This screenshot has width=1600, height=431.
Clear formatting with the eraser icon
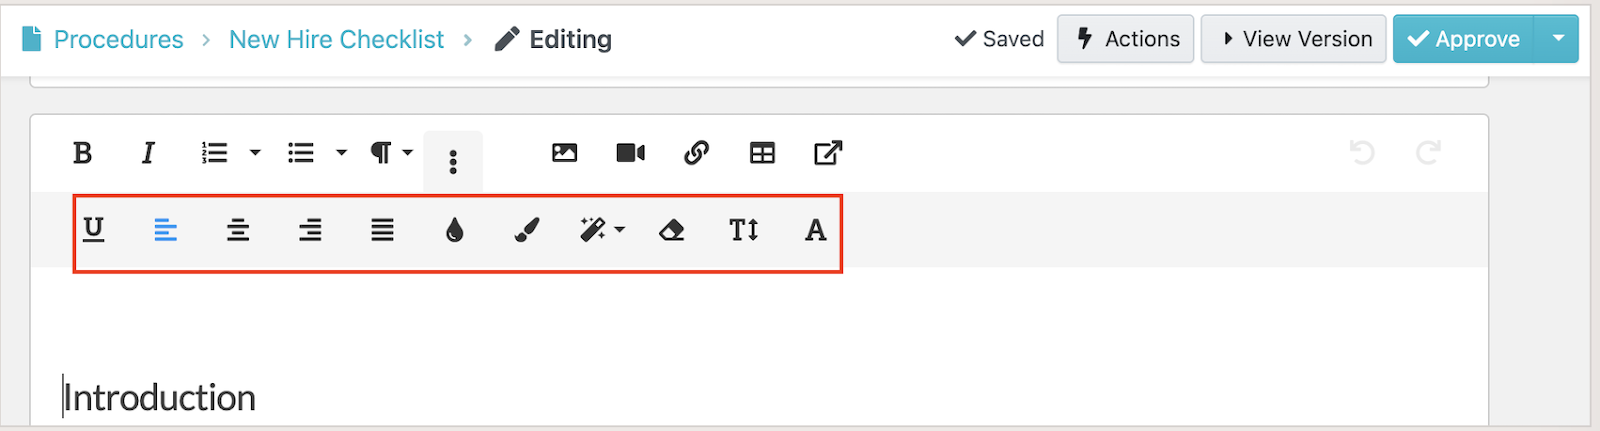tap(672, 230)
